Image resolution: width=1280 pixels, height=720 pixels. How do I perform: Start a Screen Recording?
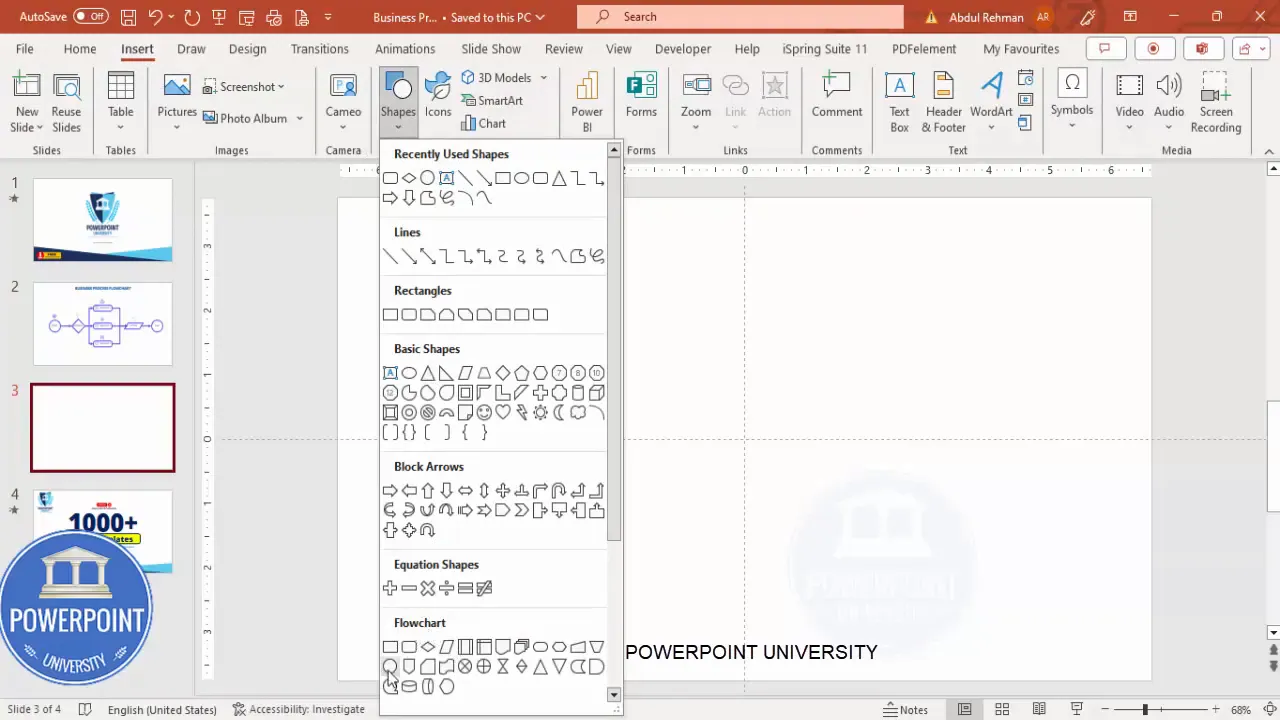tap(1216, 103)
